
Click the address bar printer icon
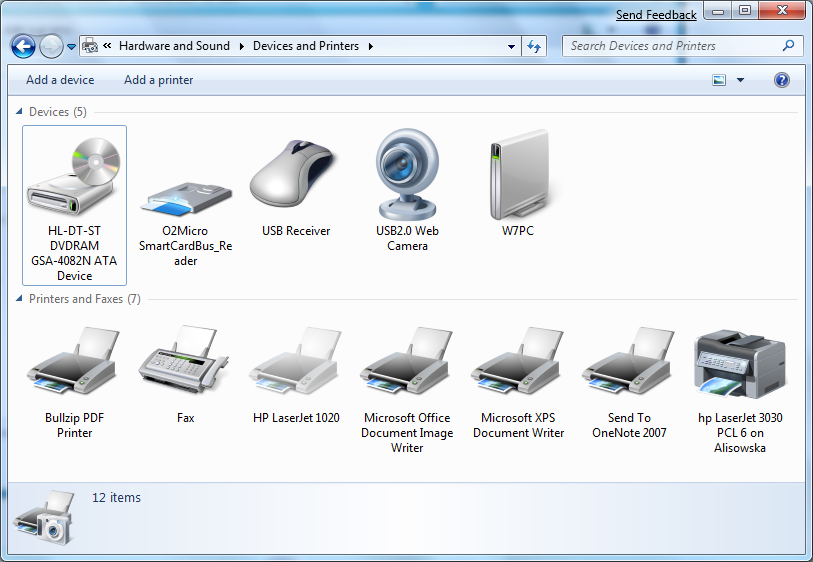[90, 46]
